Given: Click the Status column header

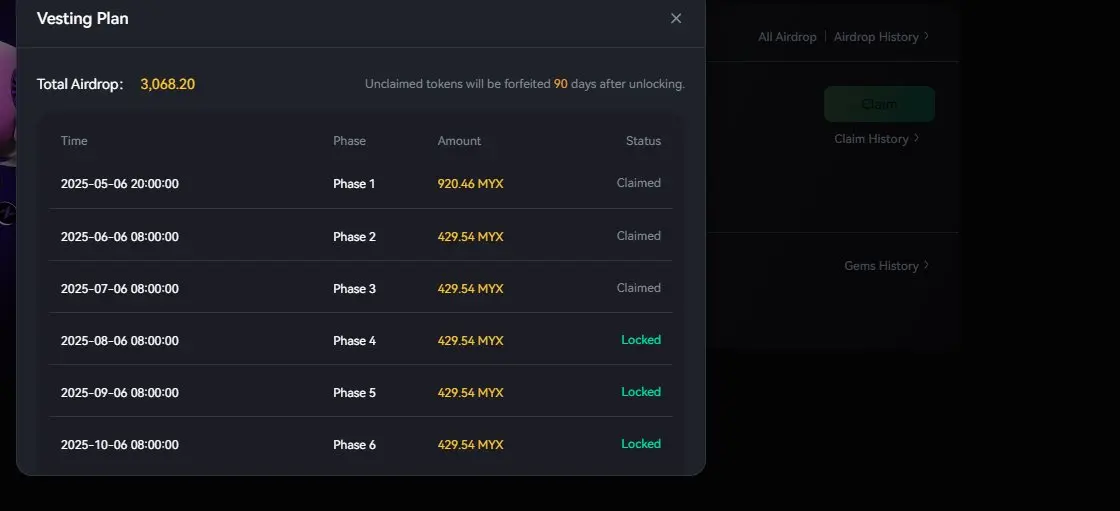Looking at the screenshot, I should pos(643,141).
